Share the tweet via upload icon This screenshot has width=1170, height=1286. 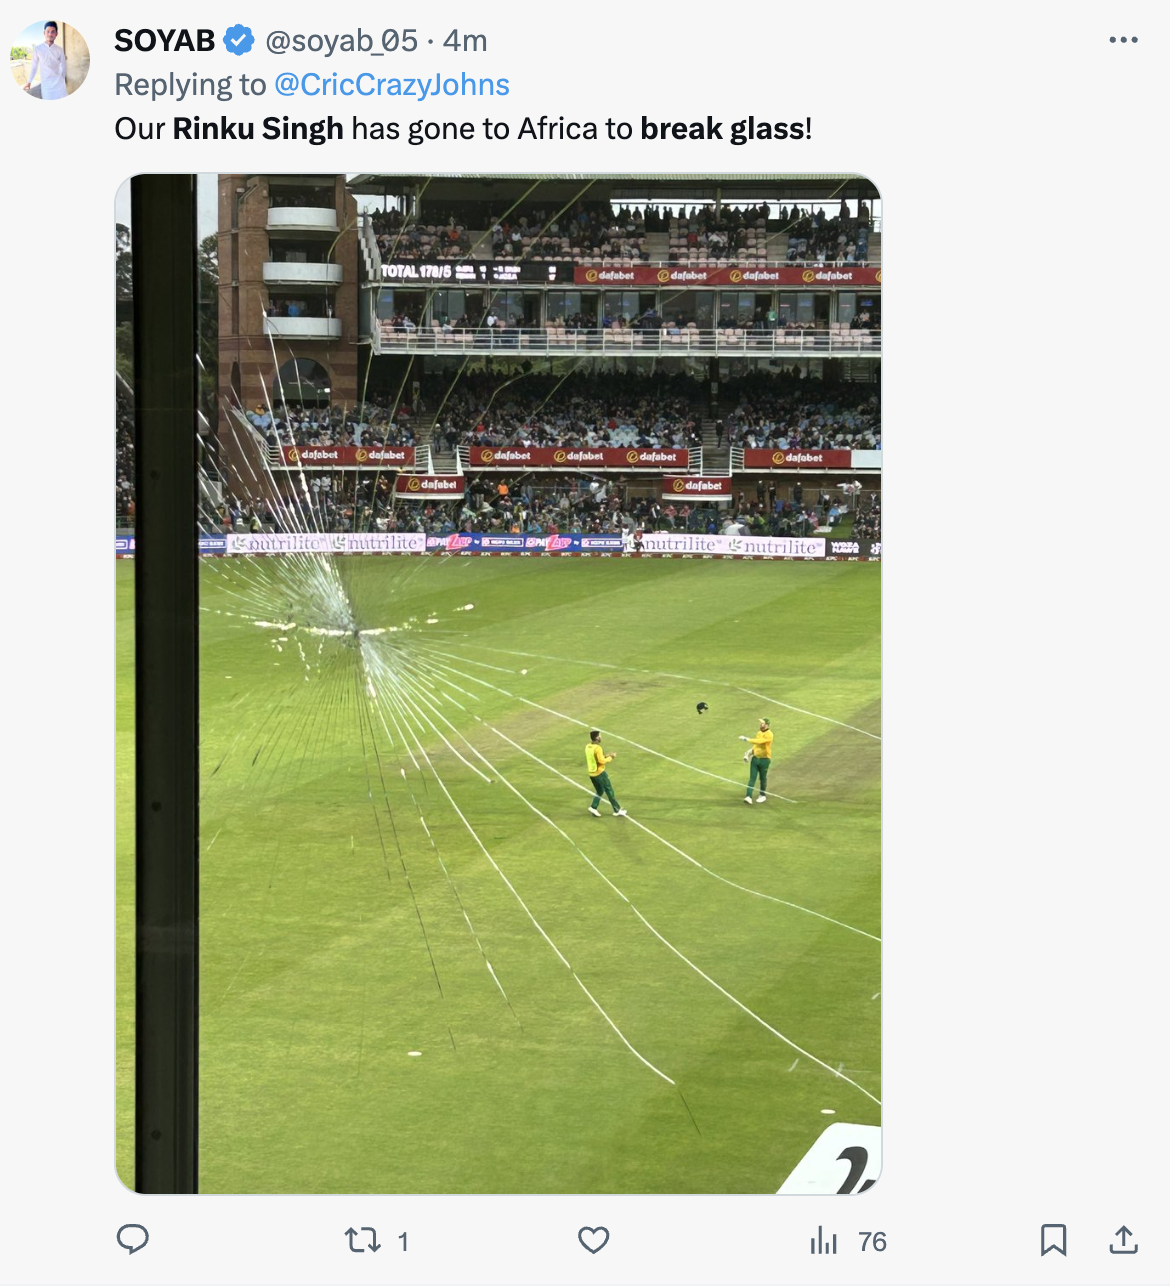pyautogui.click(x=1124, y=1240)
